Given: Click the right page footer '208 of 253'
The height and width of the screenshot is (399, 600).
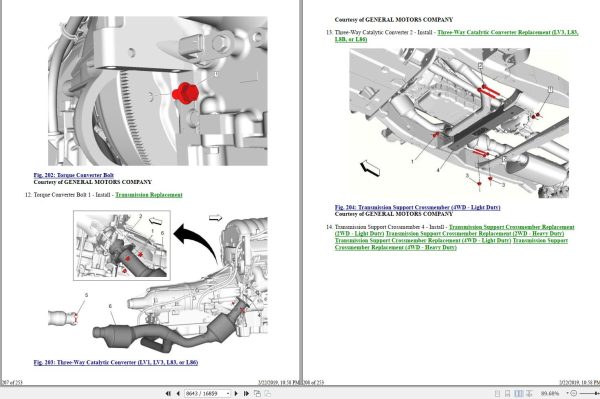Looking at the screenshot, I should click(x=314, y=382).
